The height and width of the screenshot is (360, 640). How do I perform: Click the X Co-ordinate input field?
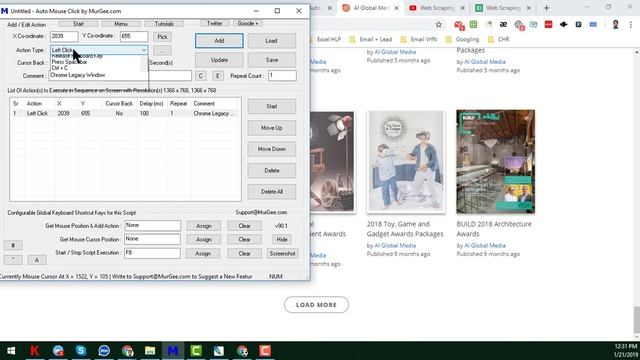point(64,36)
